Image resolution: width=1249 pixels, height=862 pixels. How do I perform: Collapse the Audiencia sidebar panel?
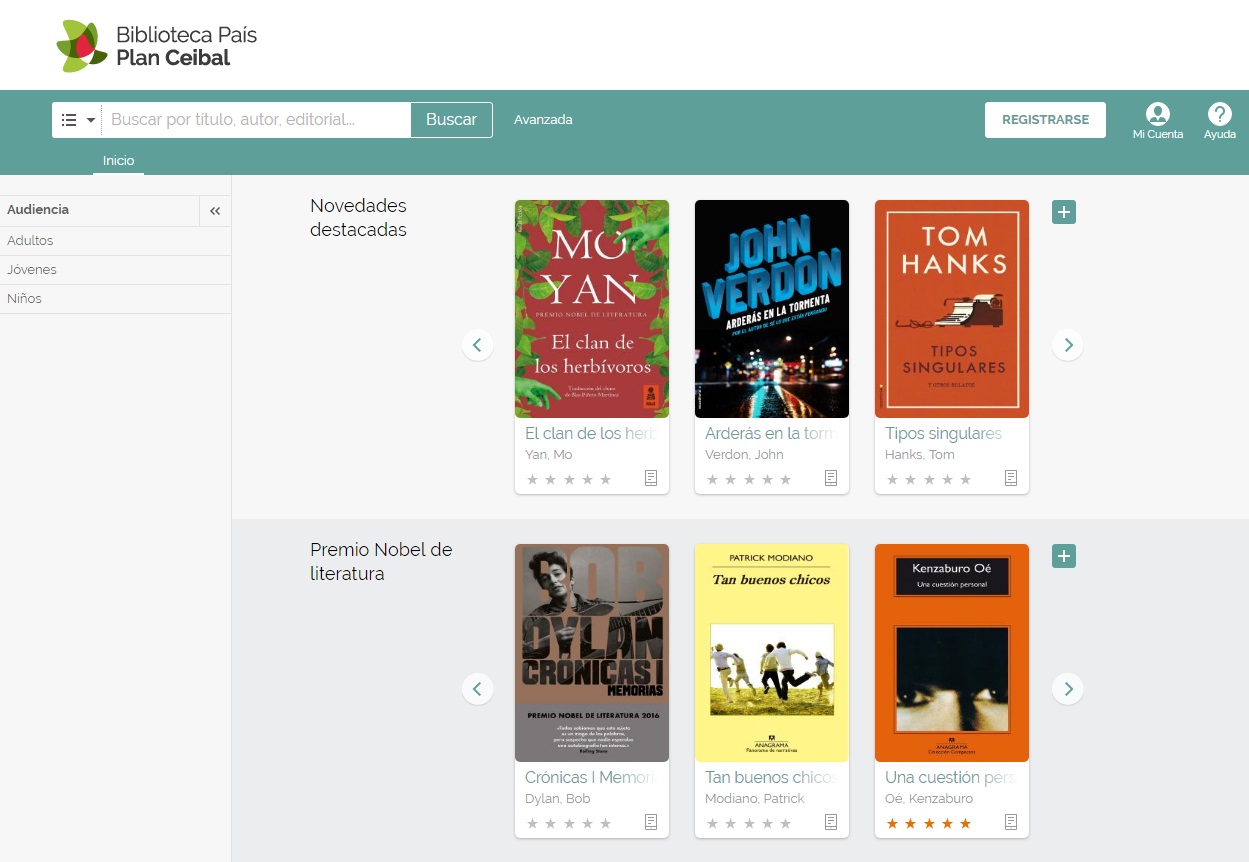pyautogui.click(x=215, y=211)
